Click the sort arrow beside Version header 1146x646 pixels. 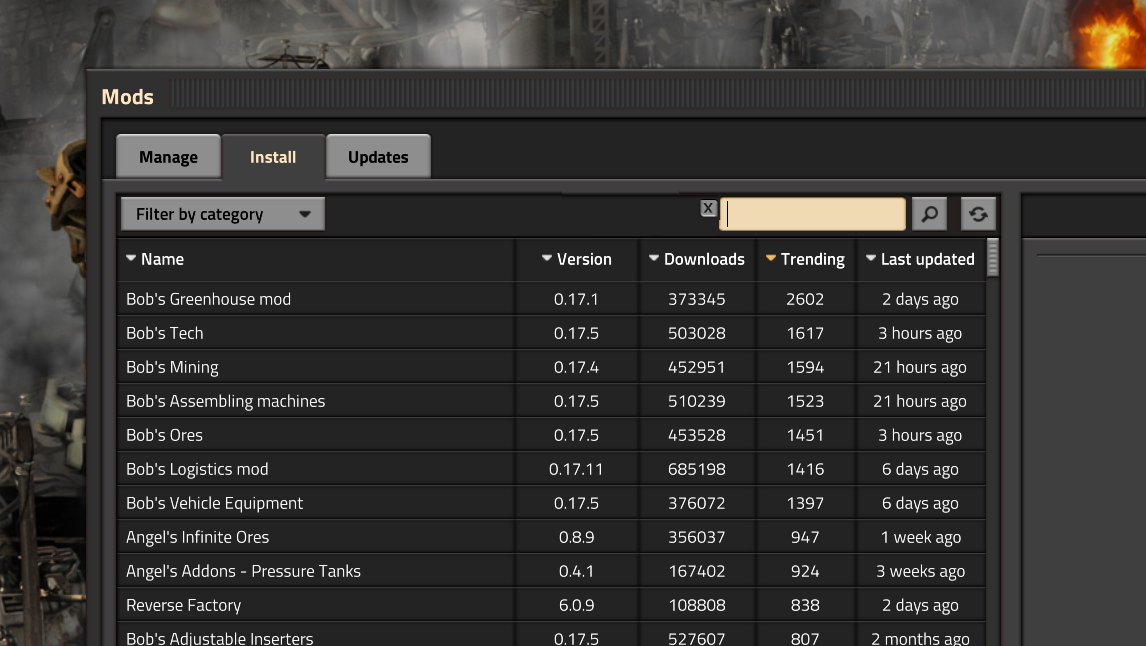pyautogui.click(x=547, y=259)
